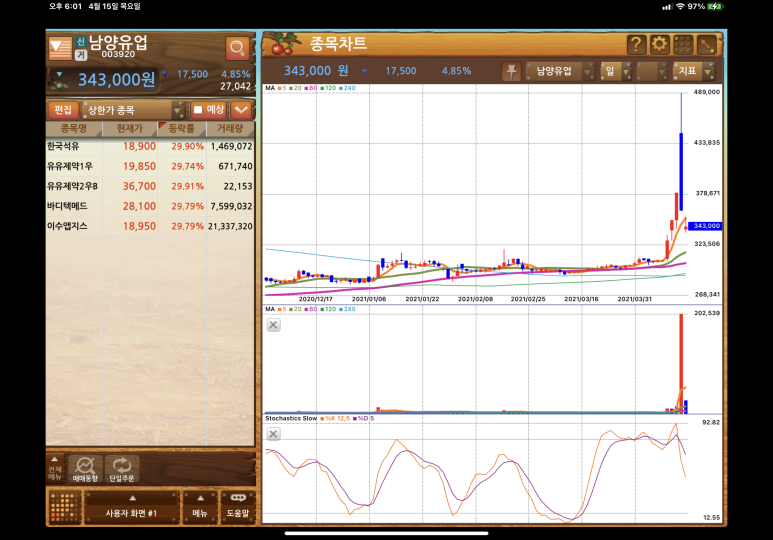The height and width of the screenshot is (540, 773).
Task: Tap the LED dot-matrix icon at bottom left
Action: point(65,507)
